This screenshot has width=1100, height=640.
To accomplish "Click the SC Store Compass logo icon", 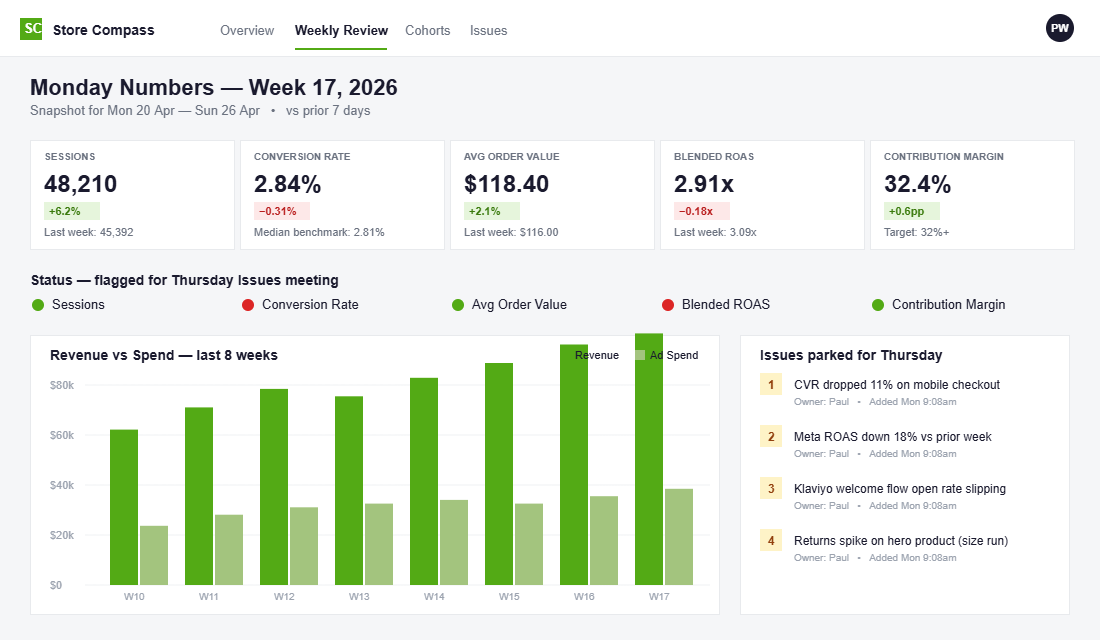I will click(31, 28).
